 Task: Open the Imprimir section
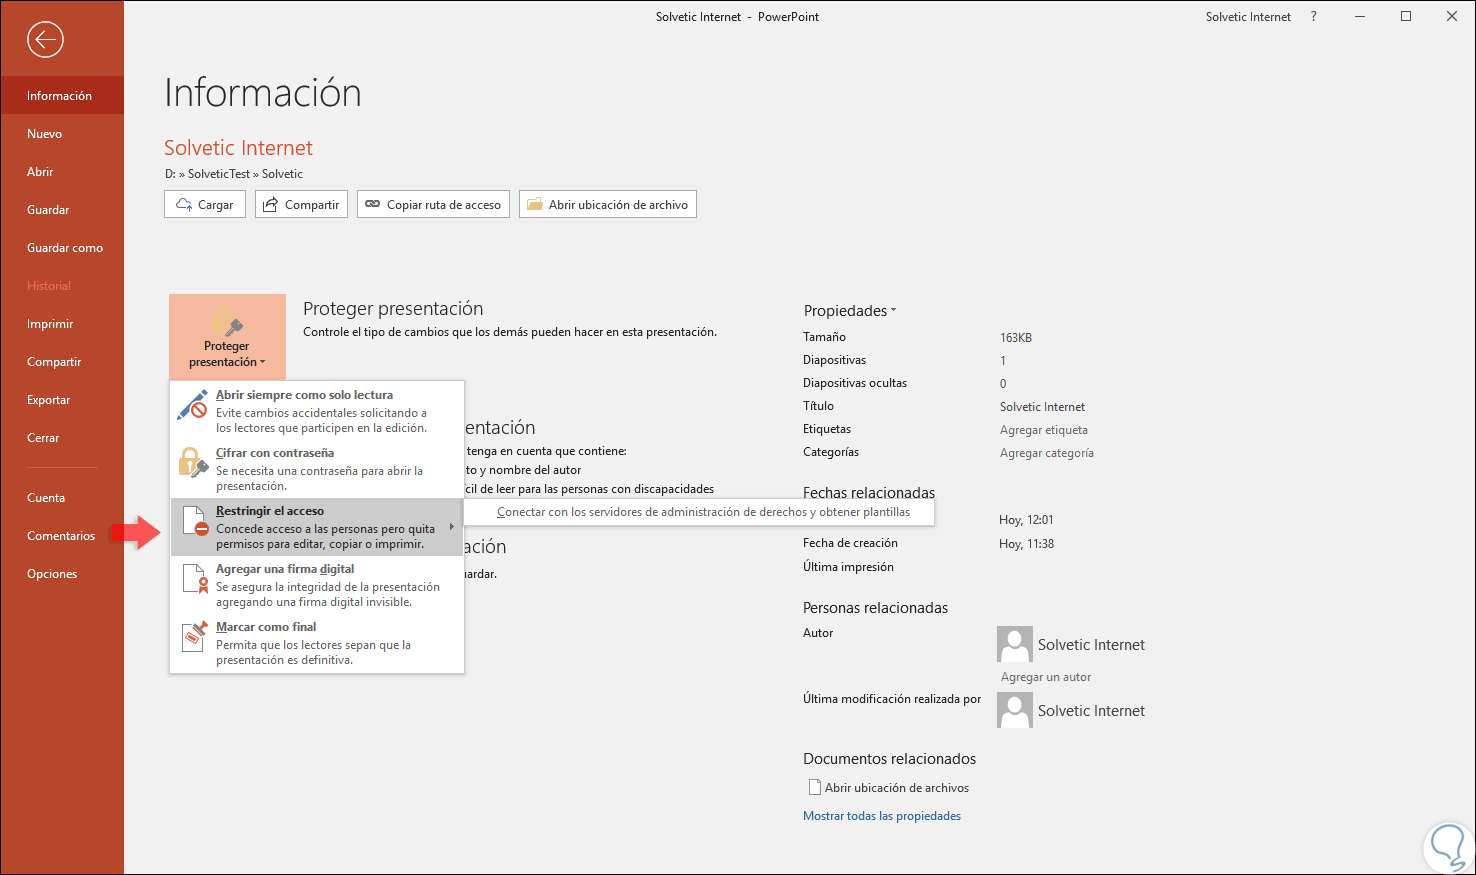62,324
